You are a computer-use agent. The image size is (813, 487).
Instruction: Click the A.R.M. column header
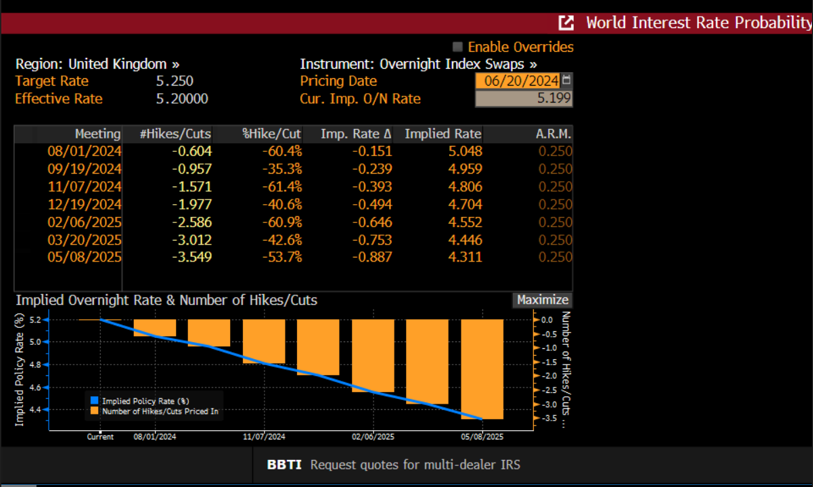553,134
